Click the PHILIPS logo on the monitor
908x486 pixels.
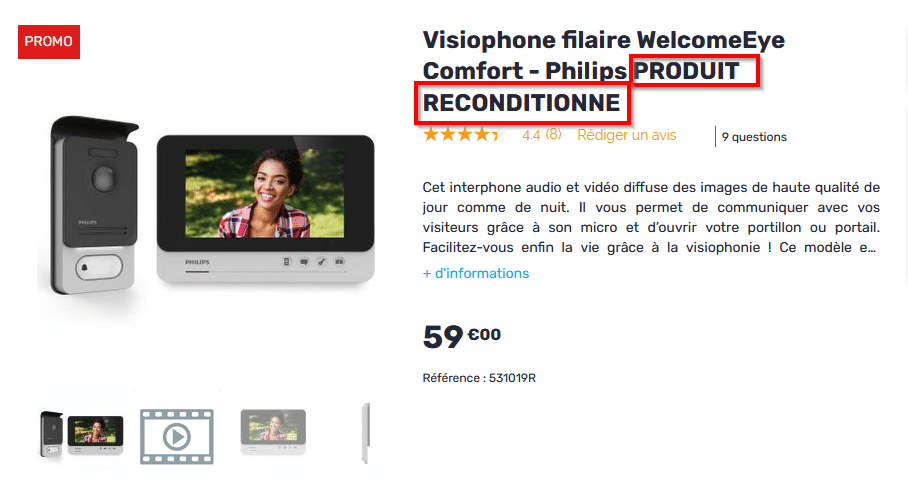click(x=197, y=262)
